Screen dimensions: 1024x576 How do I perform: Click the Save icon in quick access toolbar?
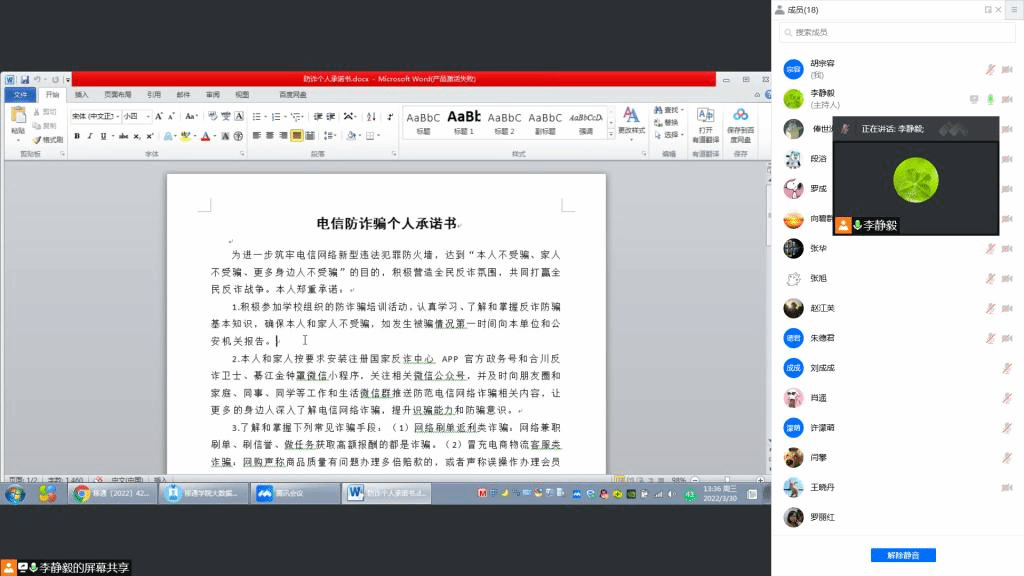point(23,79)
